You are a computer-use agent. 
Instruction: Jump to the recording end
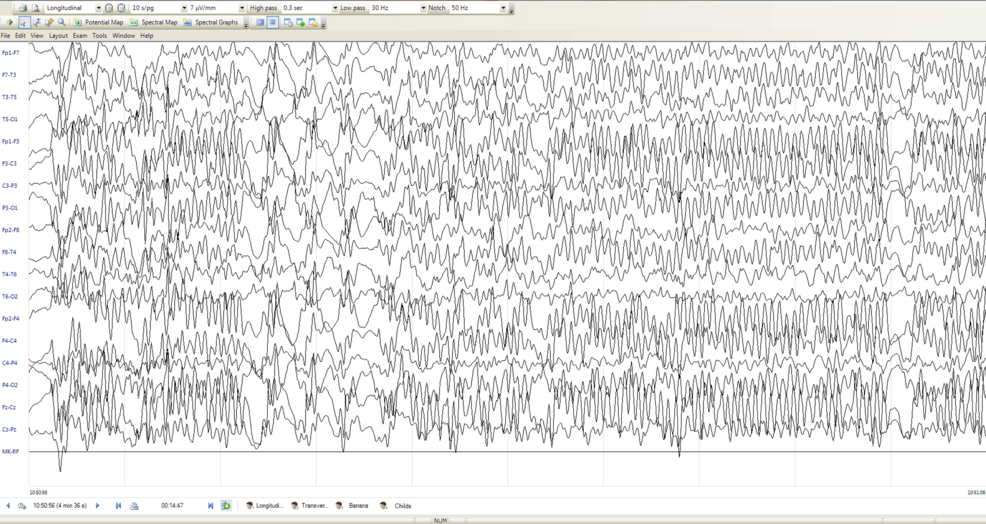pos(210,506)
